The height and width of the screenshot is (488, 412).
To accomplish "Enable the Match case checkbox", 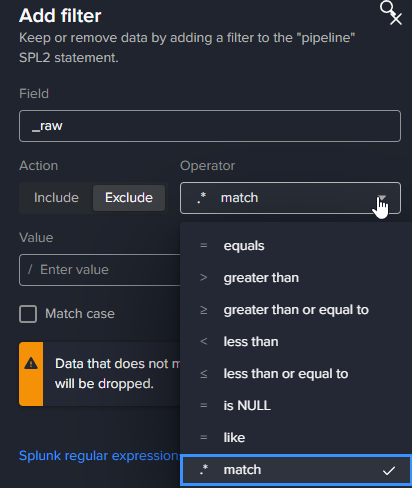I will 28,314.
